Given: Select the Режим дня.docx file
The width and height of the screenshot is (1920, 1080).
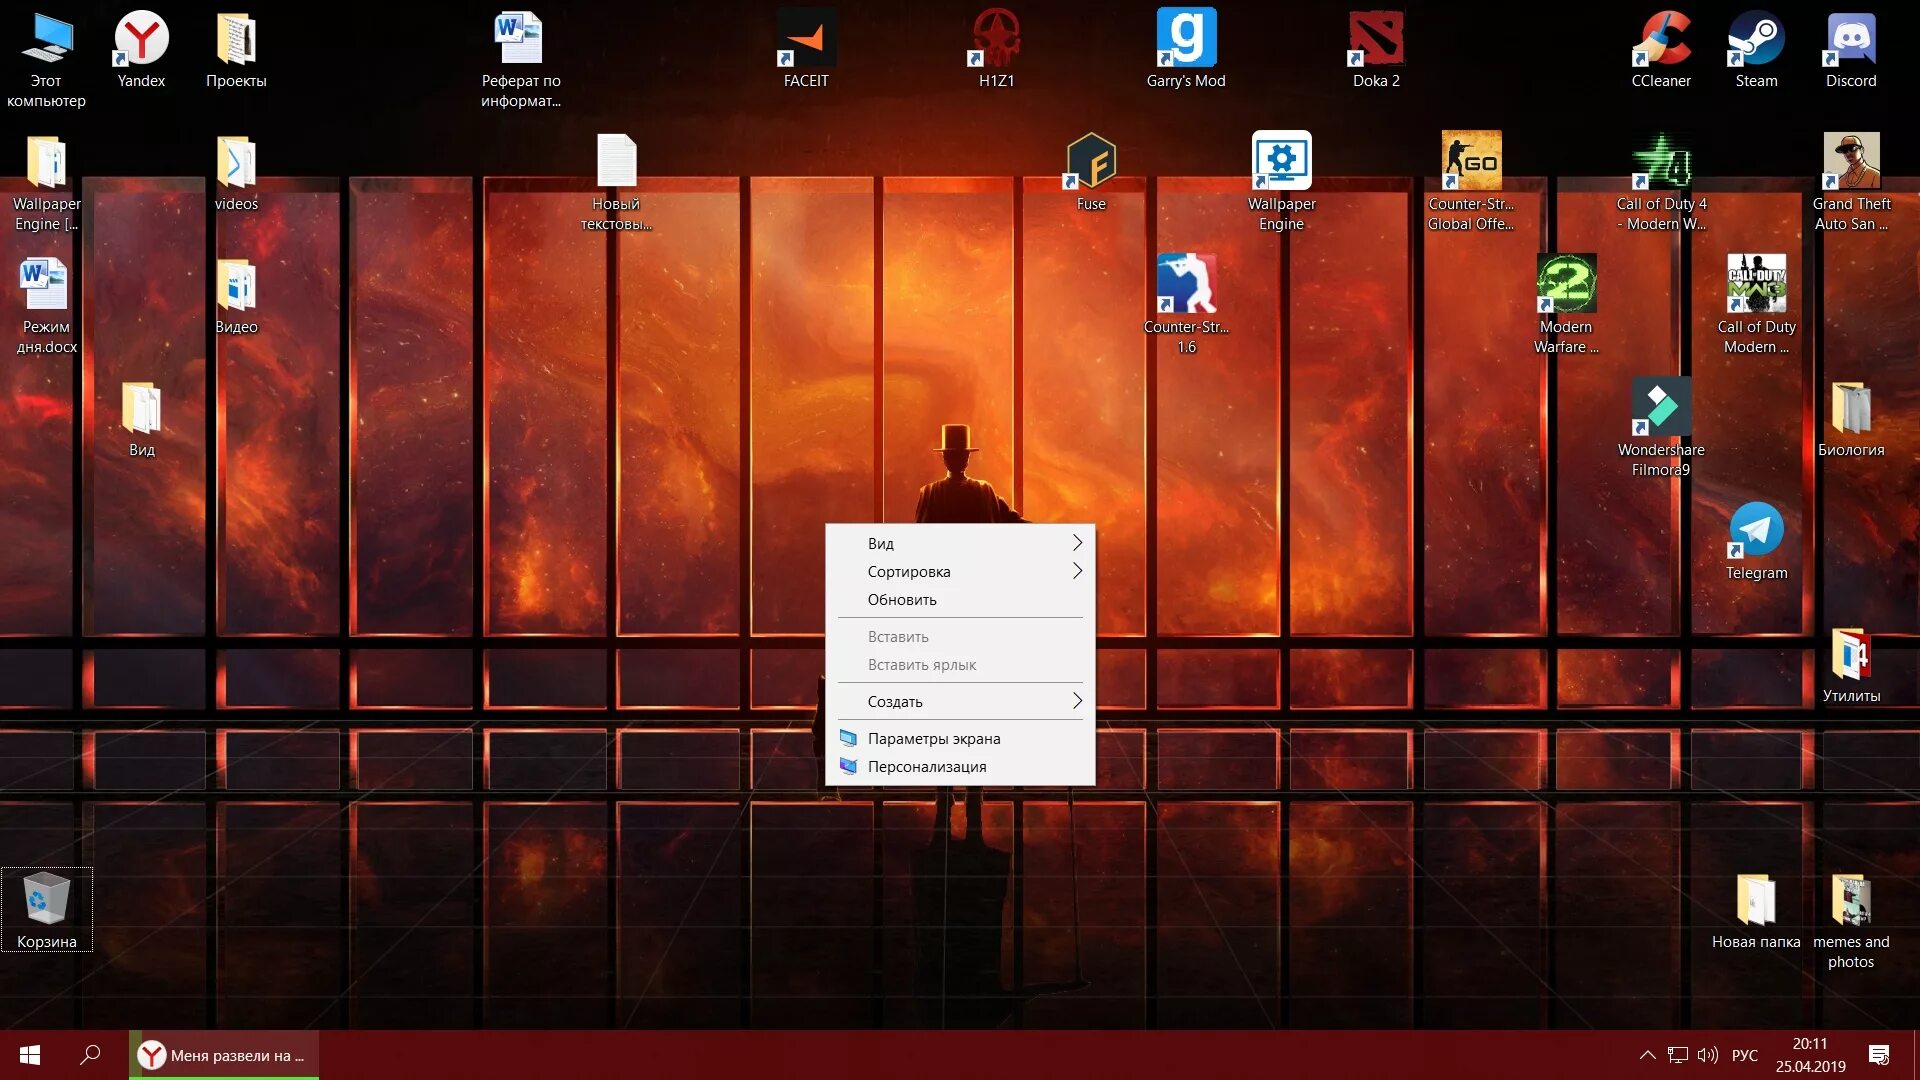Looking at the screenshot, I should pyautogui.click(x=46, y=305).
